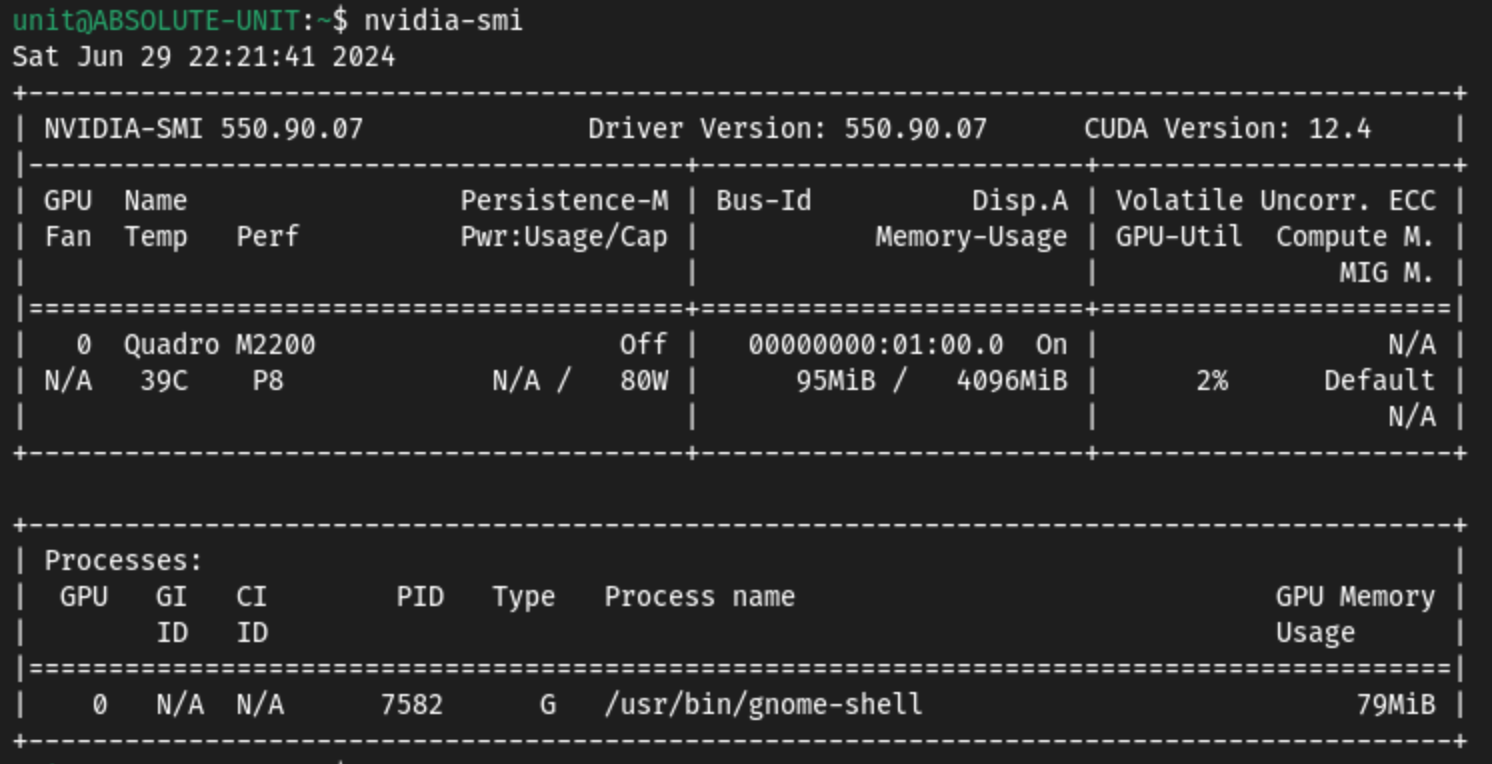Screen dimensions: 1492x764
Task: Click the typed nvidia-smi command
Action: (x=443, y=20)
